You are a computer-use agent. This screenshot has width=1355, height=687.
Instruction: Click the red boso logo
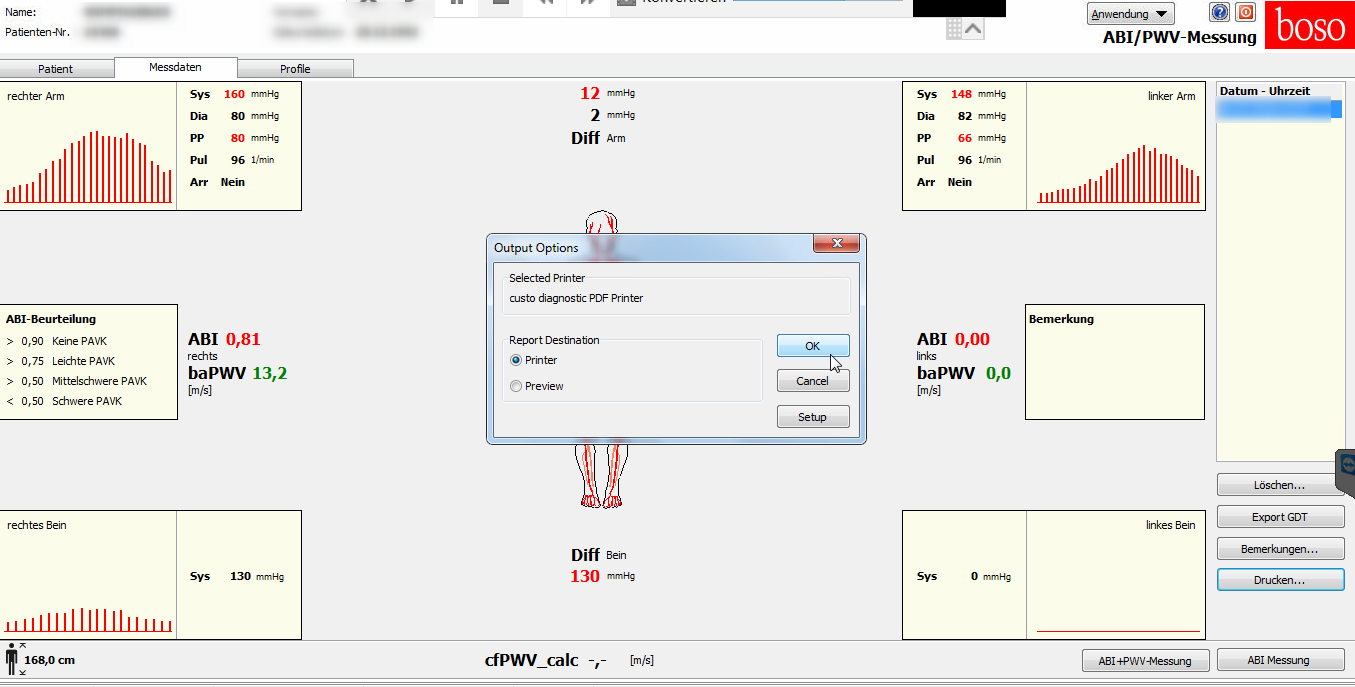pos(1309,26)
